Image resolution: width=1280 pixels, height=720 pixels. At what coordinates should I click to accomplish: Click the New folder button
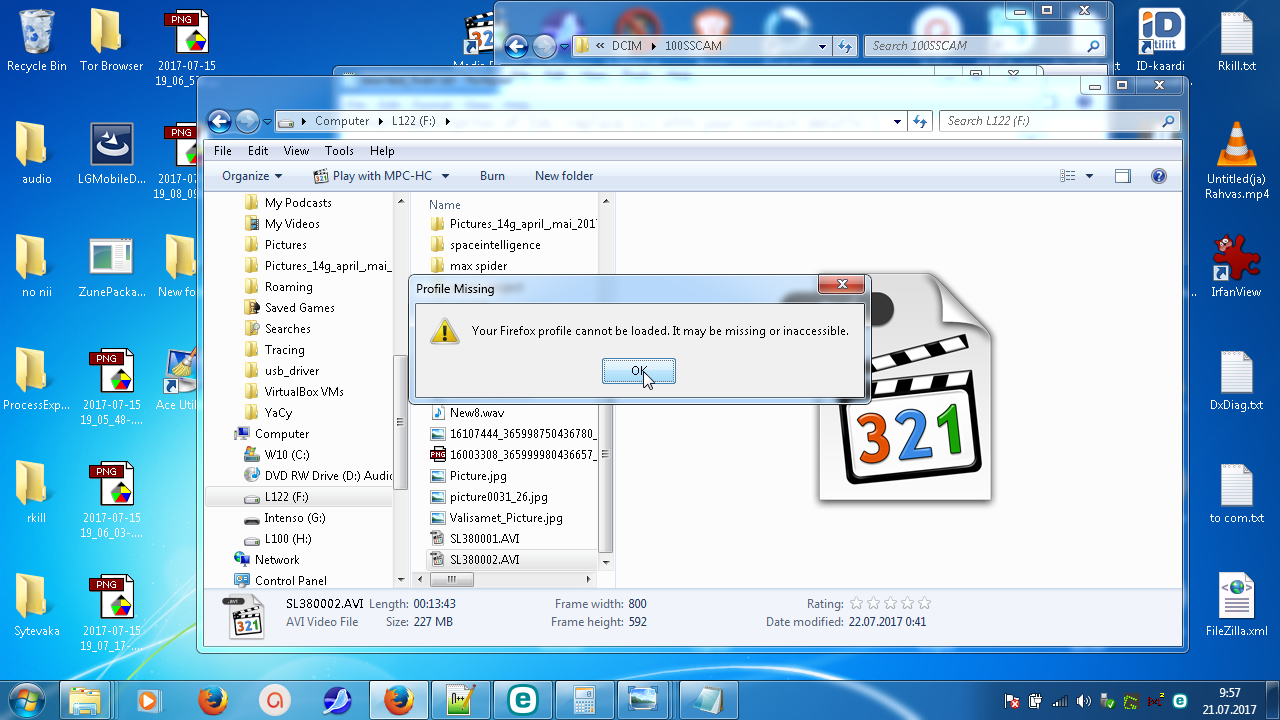tap(564, 176)
